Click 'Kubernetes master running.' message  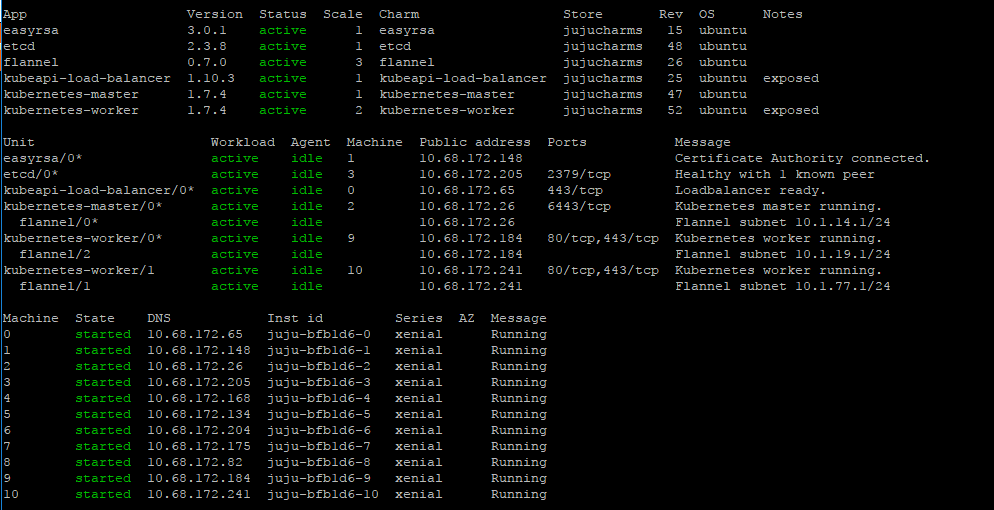tap(778, 206)
